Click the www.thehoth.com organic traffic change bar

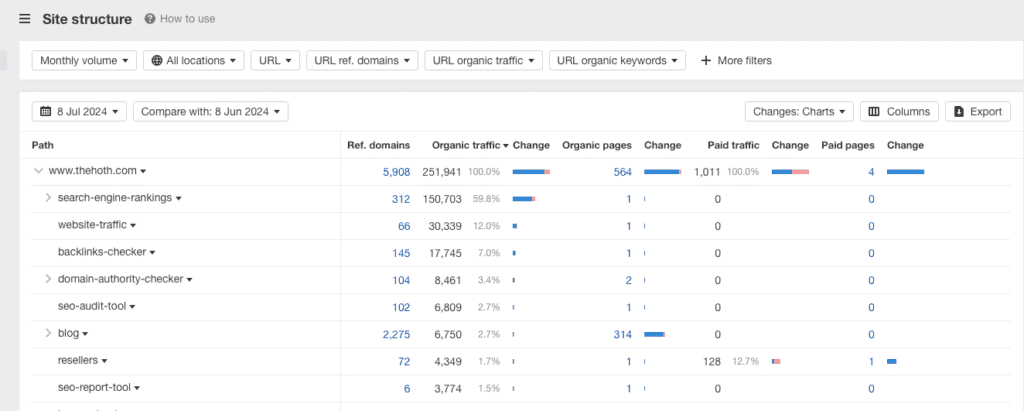(x=531, y=172)
